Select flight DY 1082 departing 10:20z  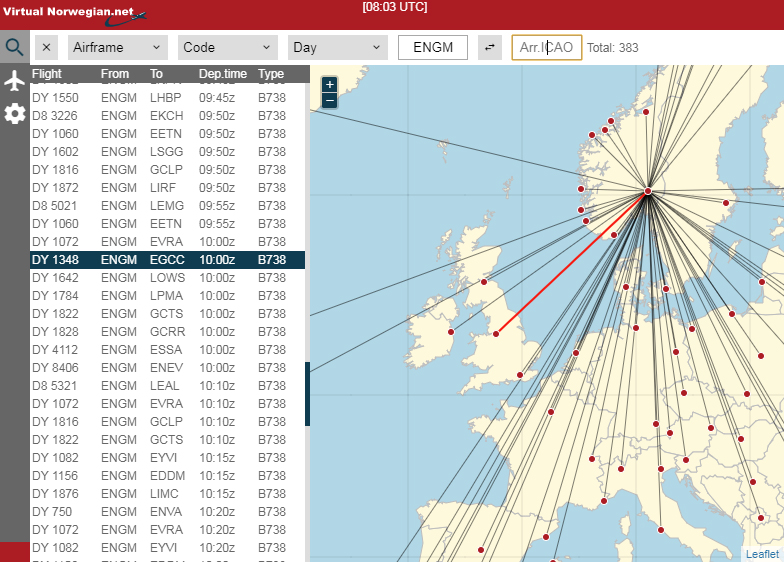pos(168,548)
